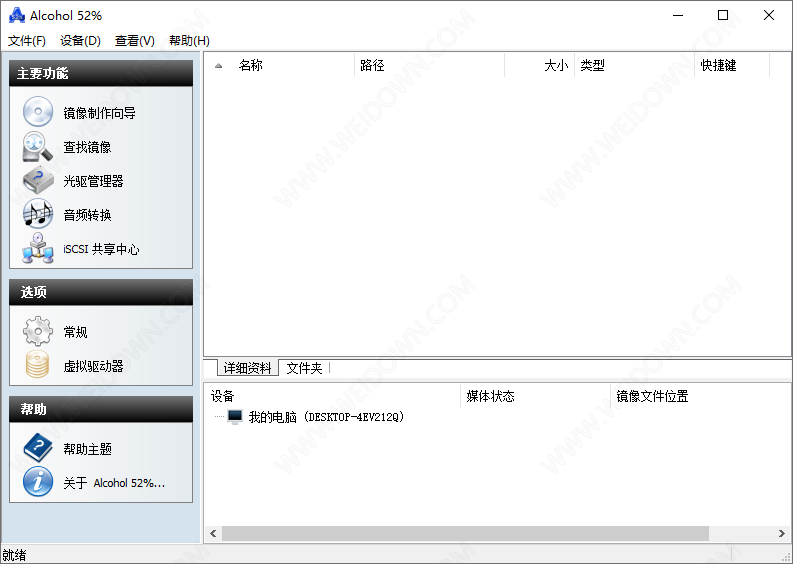Open the 文件(F) menu
793x564 pixels.
pyautogui.click(x=27, y=40)
